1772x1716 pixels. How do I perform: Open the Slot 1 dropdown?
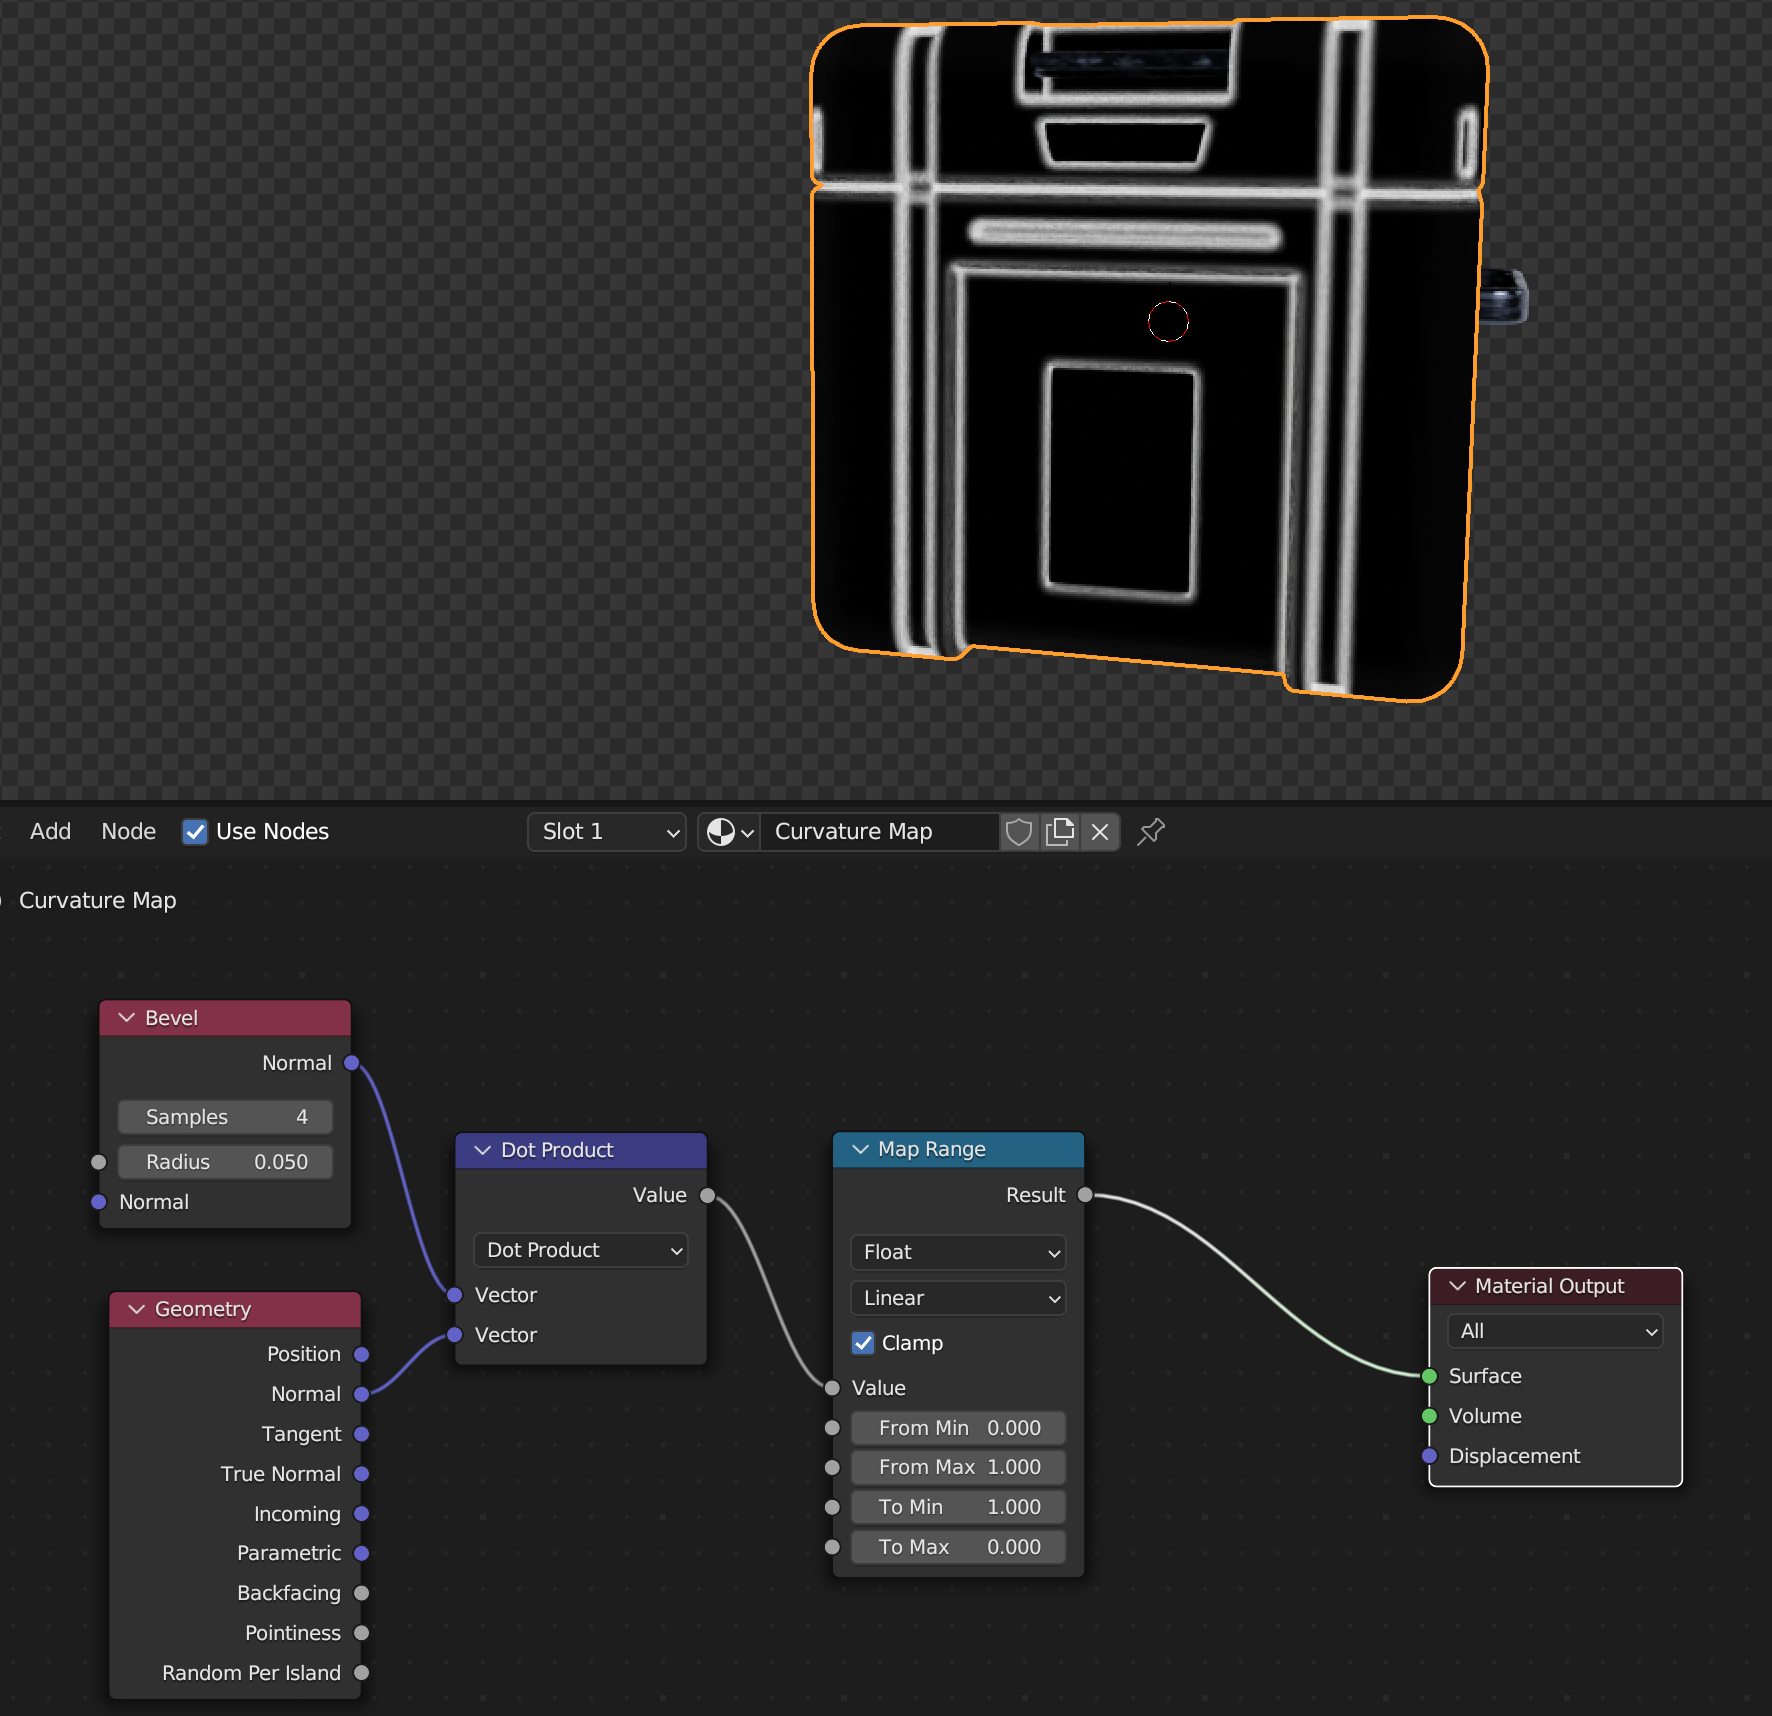click(x=607, y=832)
